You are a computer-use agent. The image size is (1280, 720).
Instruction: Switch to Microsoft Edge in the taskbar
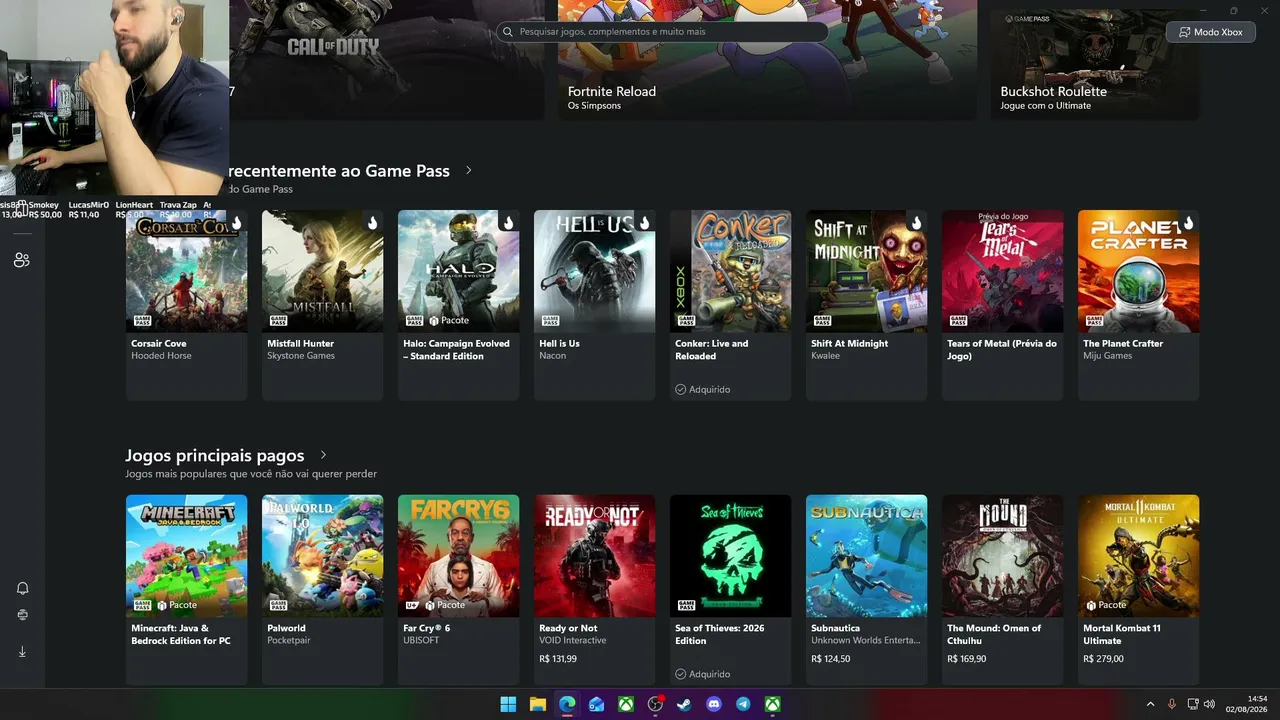tap(567, 704)
